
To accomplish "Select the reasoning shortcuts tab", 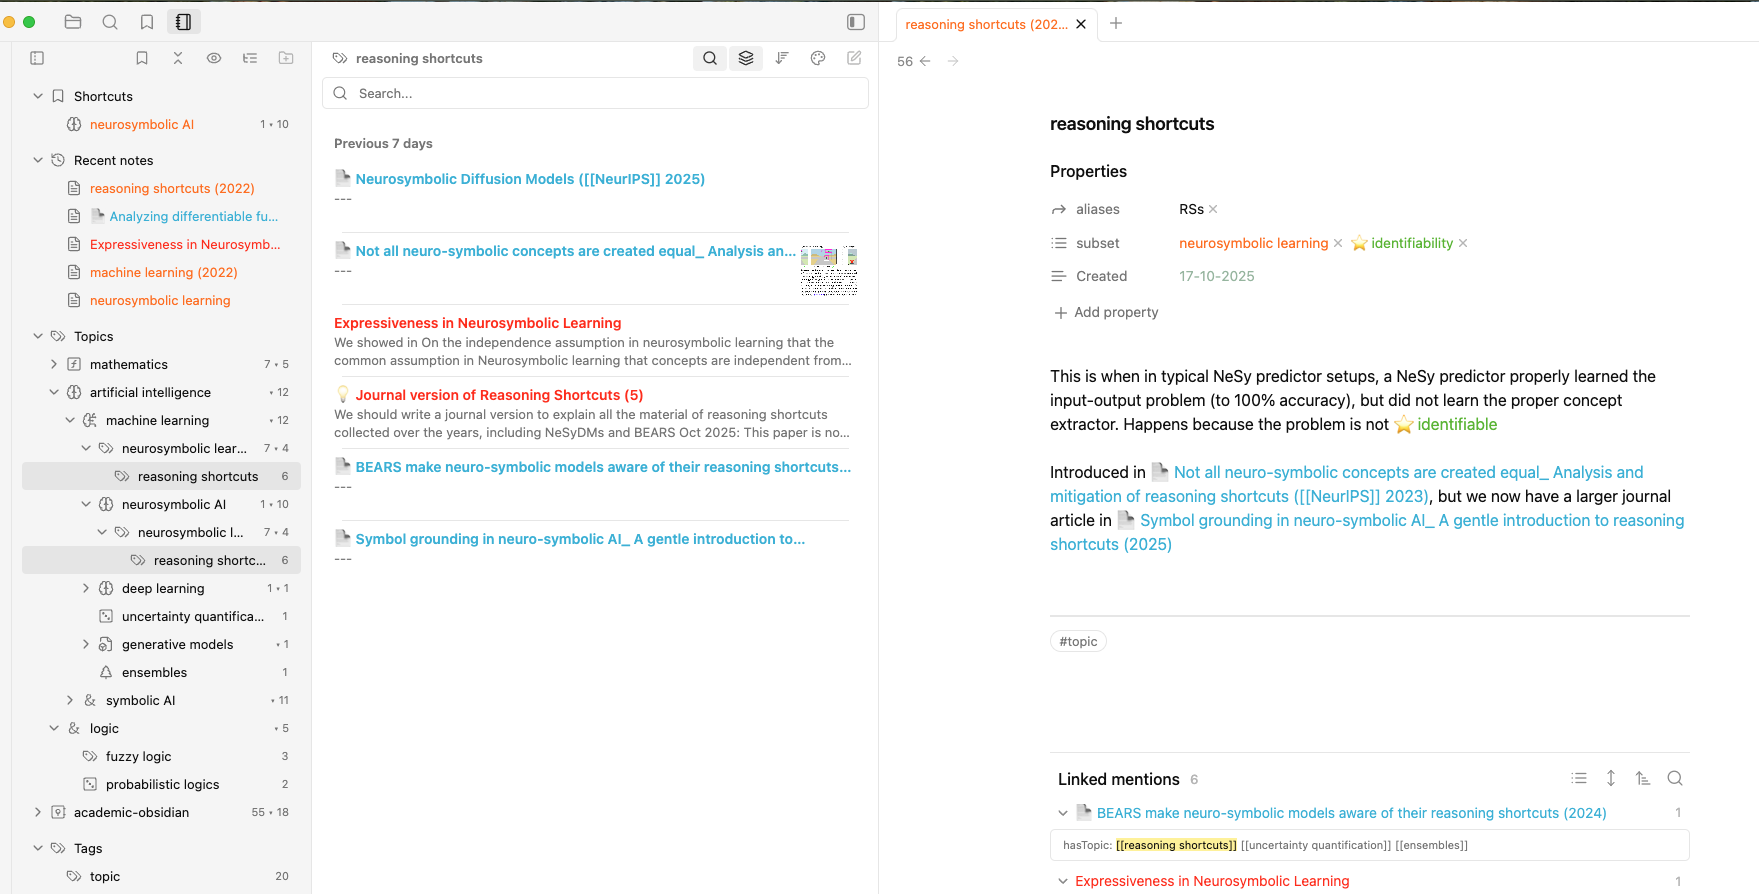I will 985,24.
